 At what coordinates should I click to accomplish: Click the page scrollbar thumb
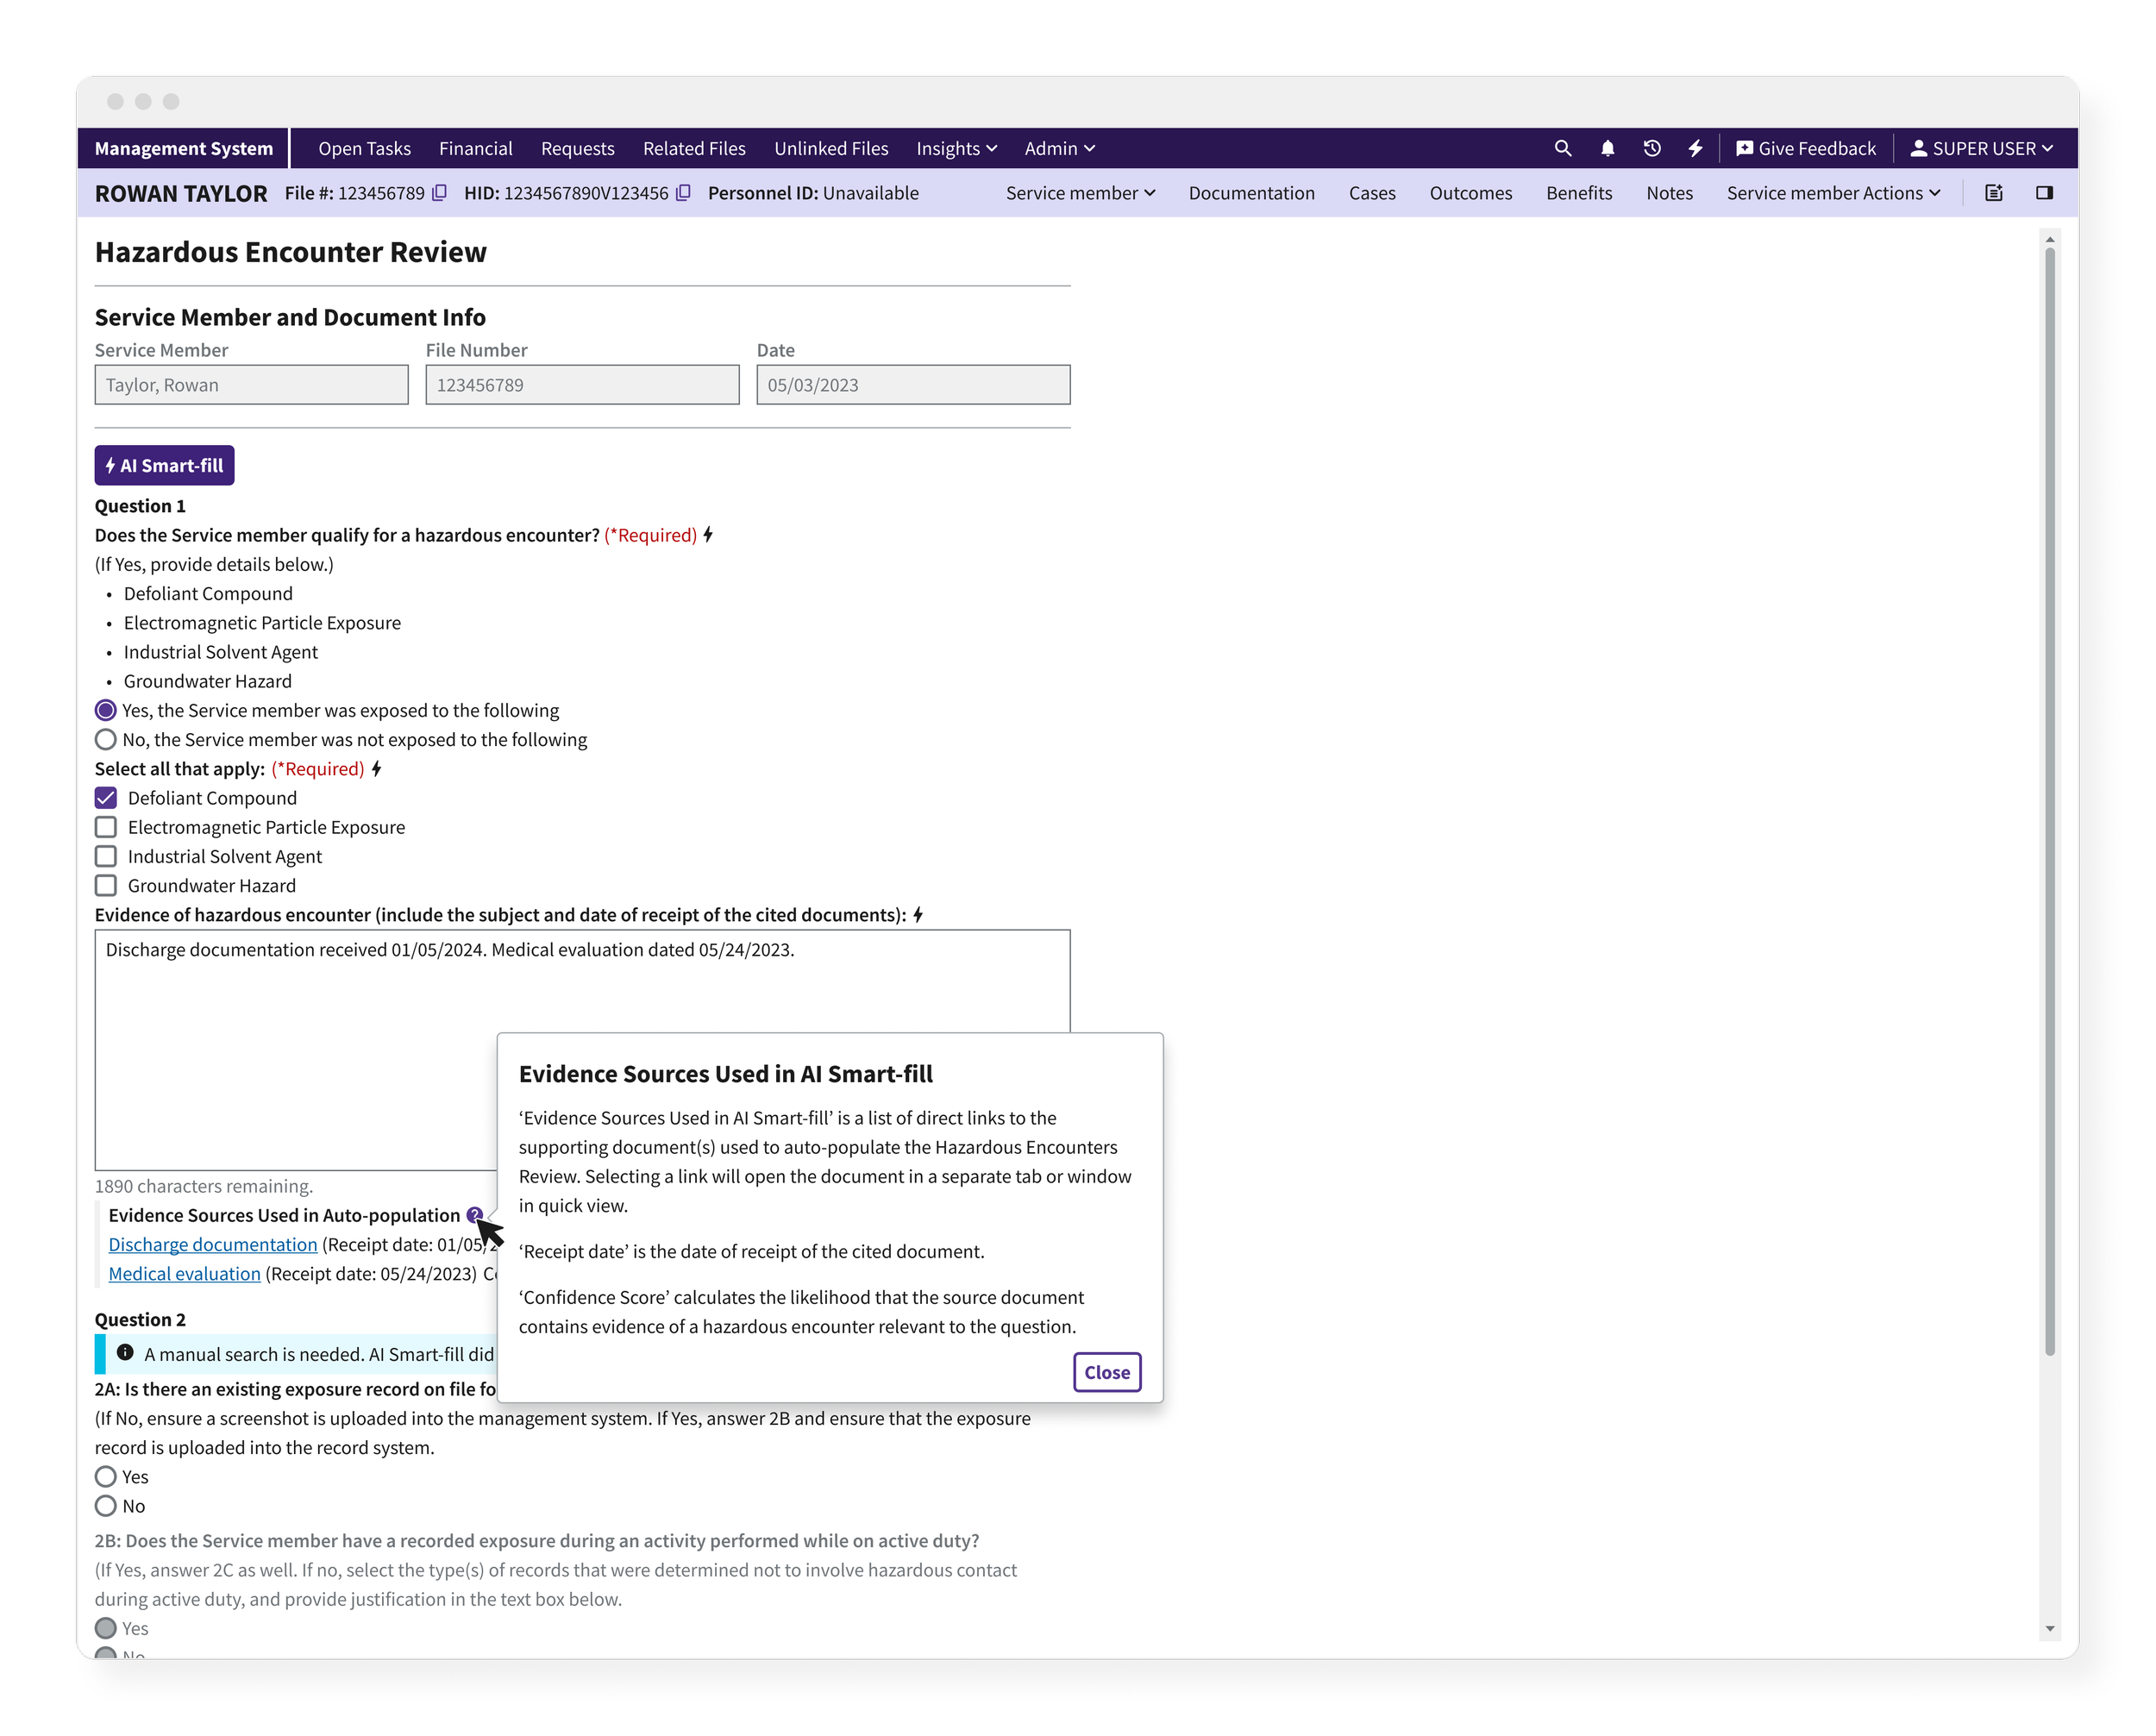2049,800
